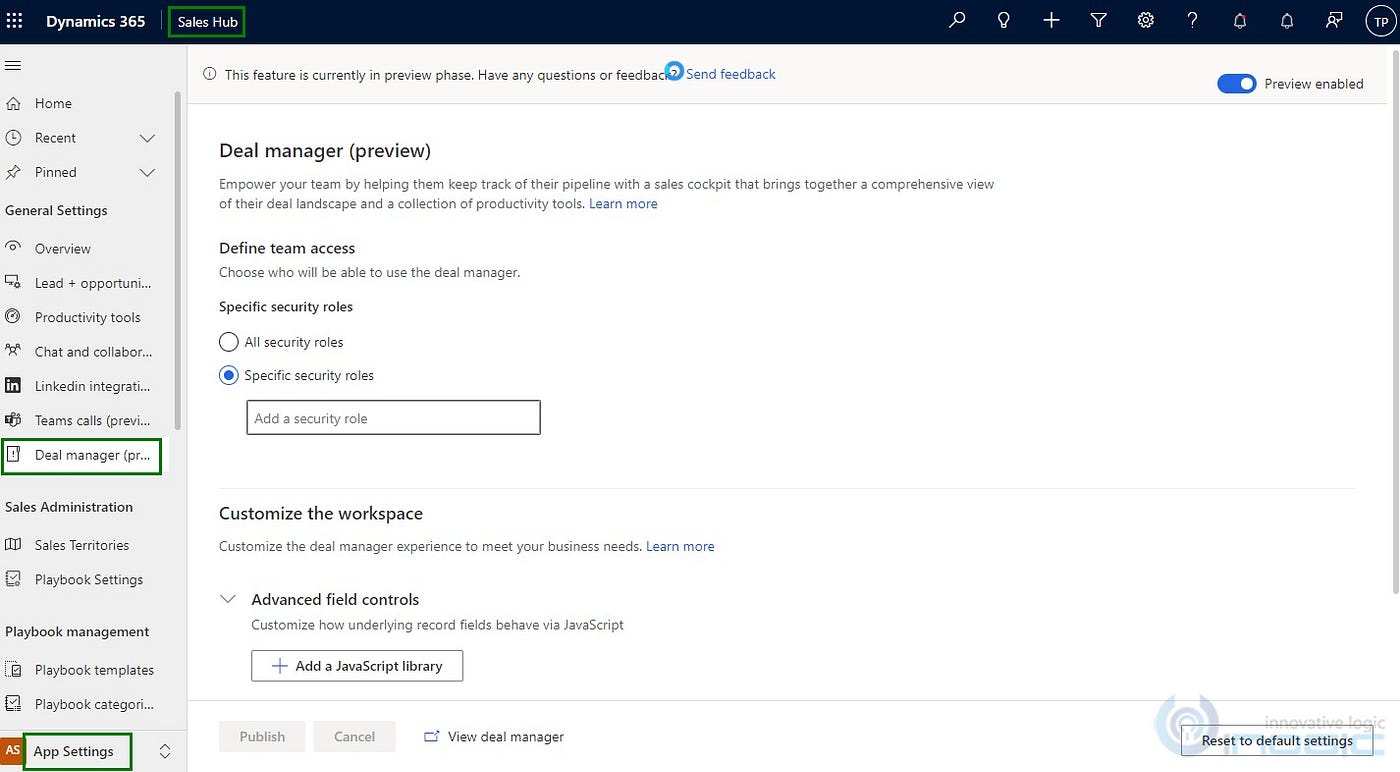Click Reset to default settings button
The width and height of the screenshot is (1400, 772).
point(1277,741)
